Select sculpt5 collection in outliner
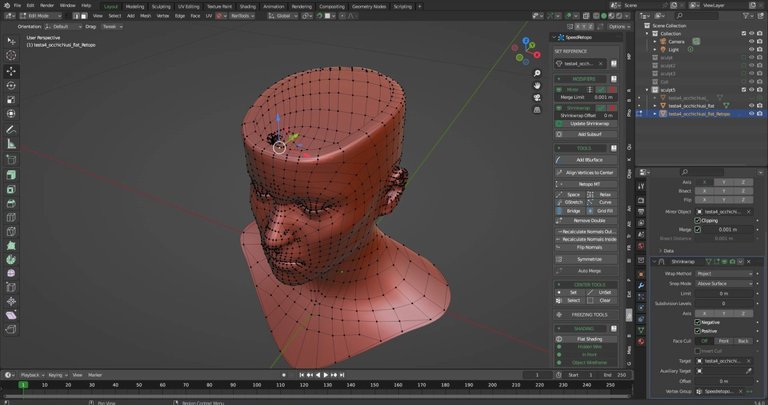 (668, 89)
